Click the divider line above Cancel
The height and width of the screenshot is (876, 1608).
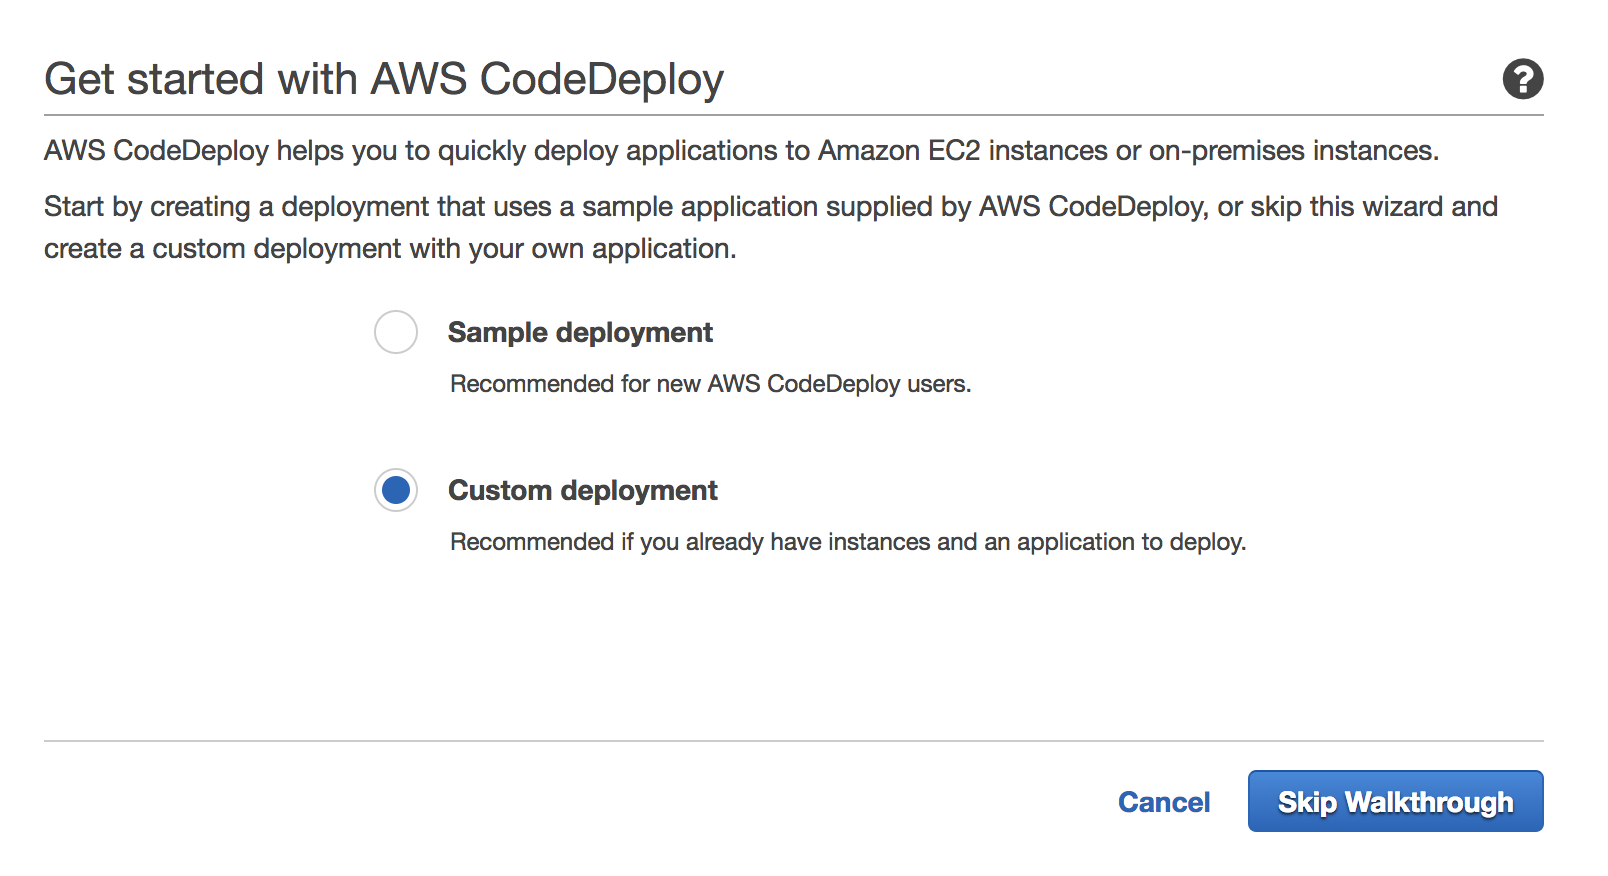(793, 741)
